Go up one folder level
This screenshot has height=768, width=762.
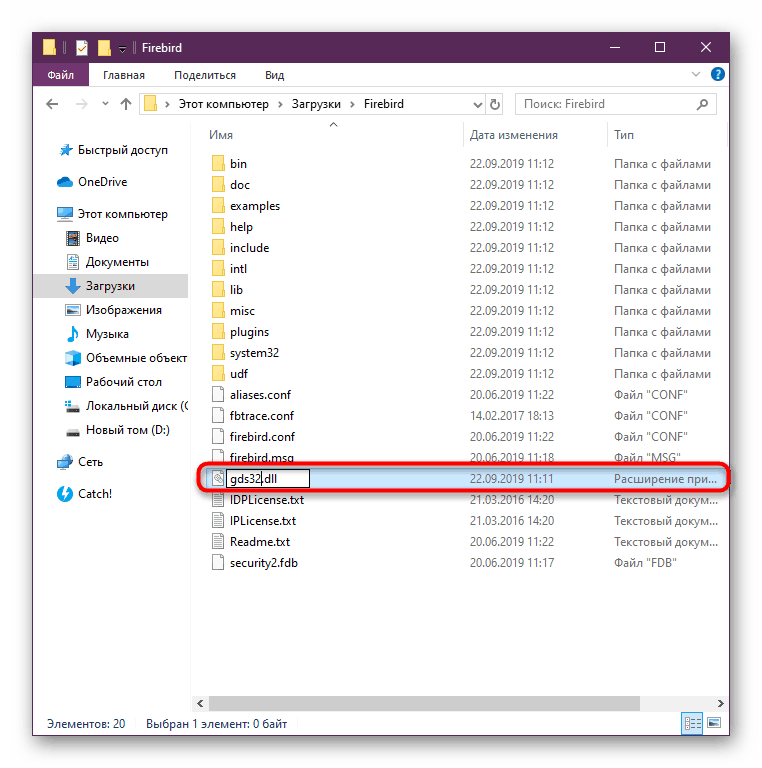(x=126, y=104)
